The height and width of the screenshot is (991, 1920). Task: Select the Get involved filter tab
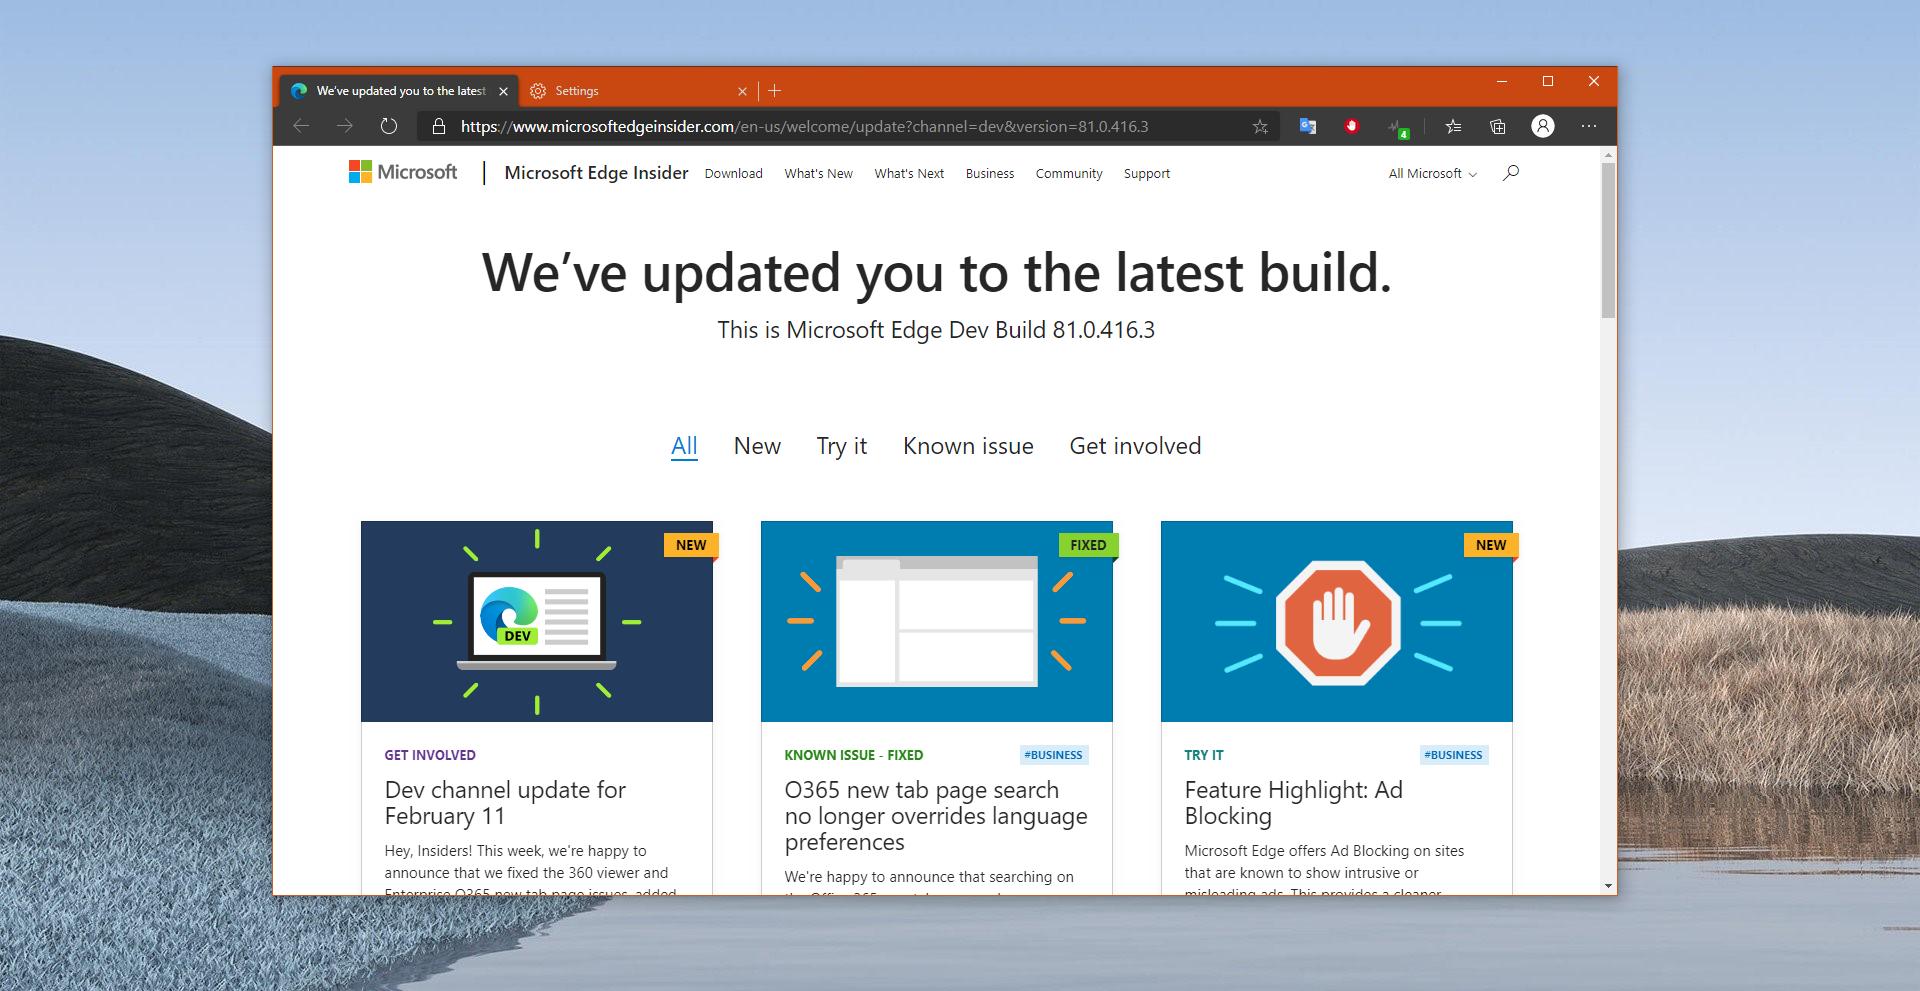point(1135,446)
